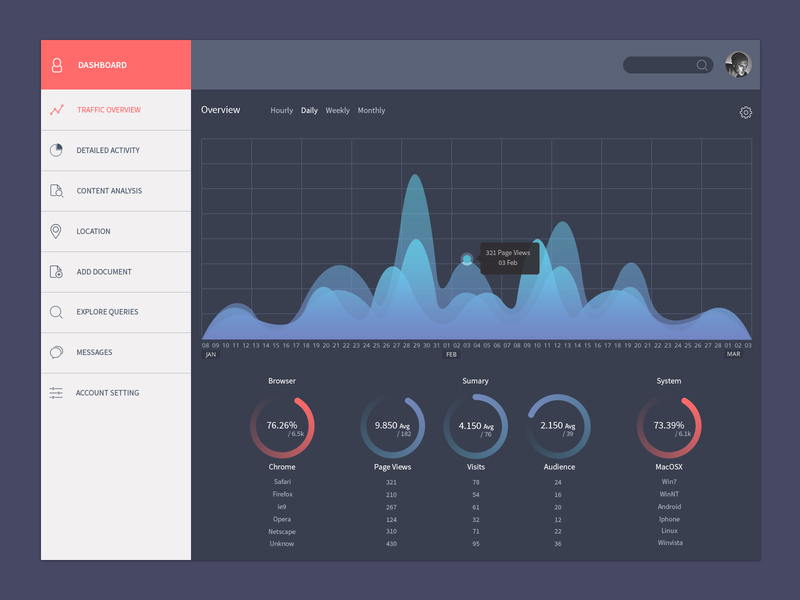
Task: Click the Page Views 9.850 gauge
Action: pyautogui.click(x=392, y=427)
